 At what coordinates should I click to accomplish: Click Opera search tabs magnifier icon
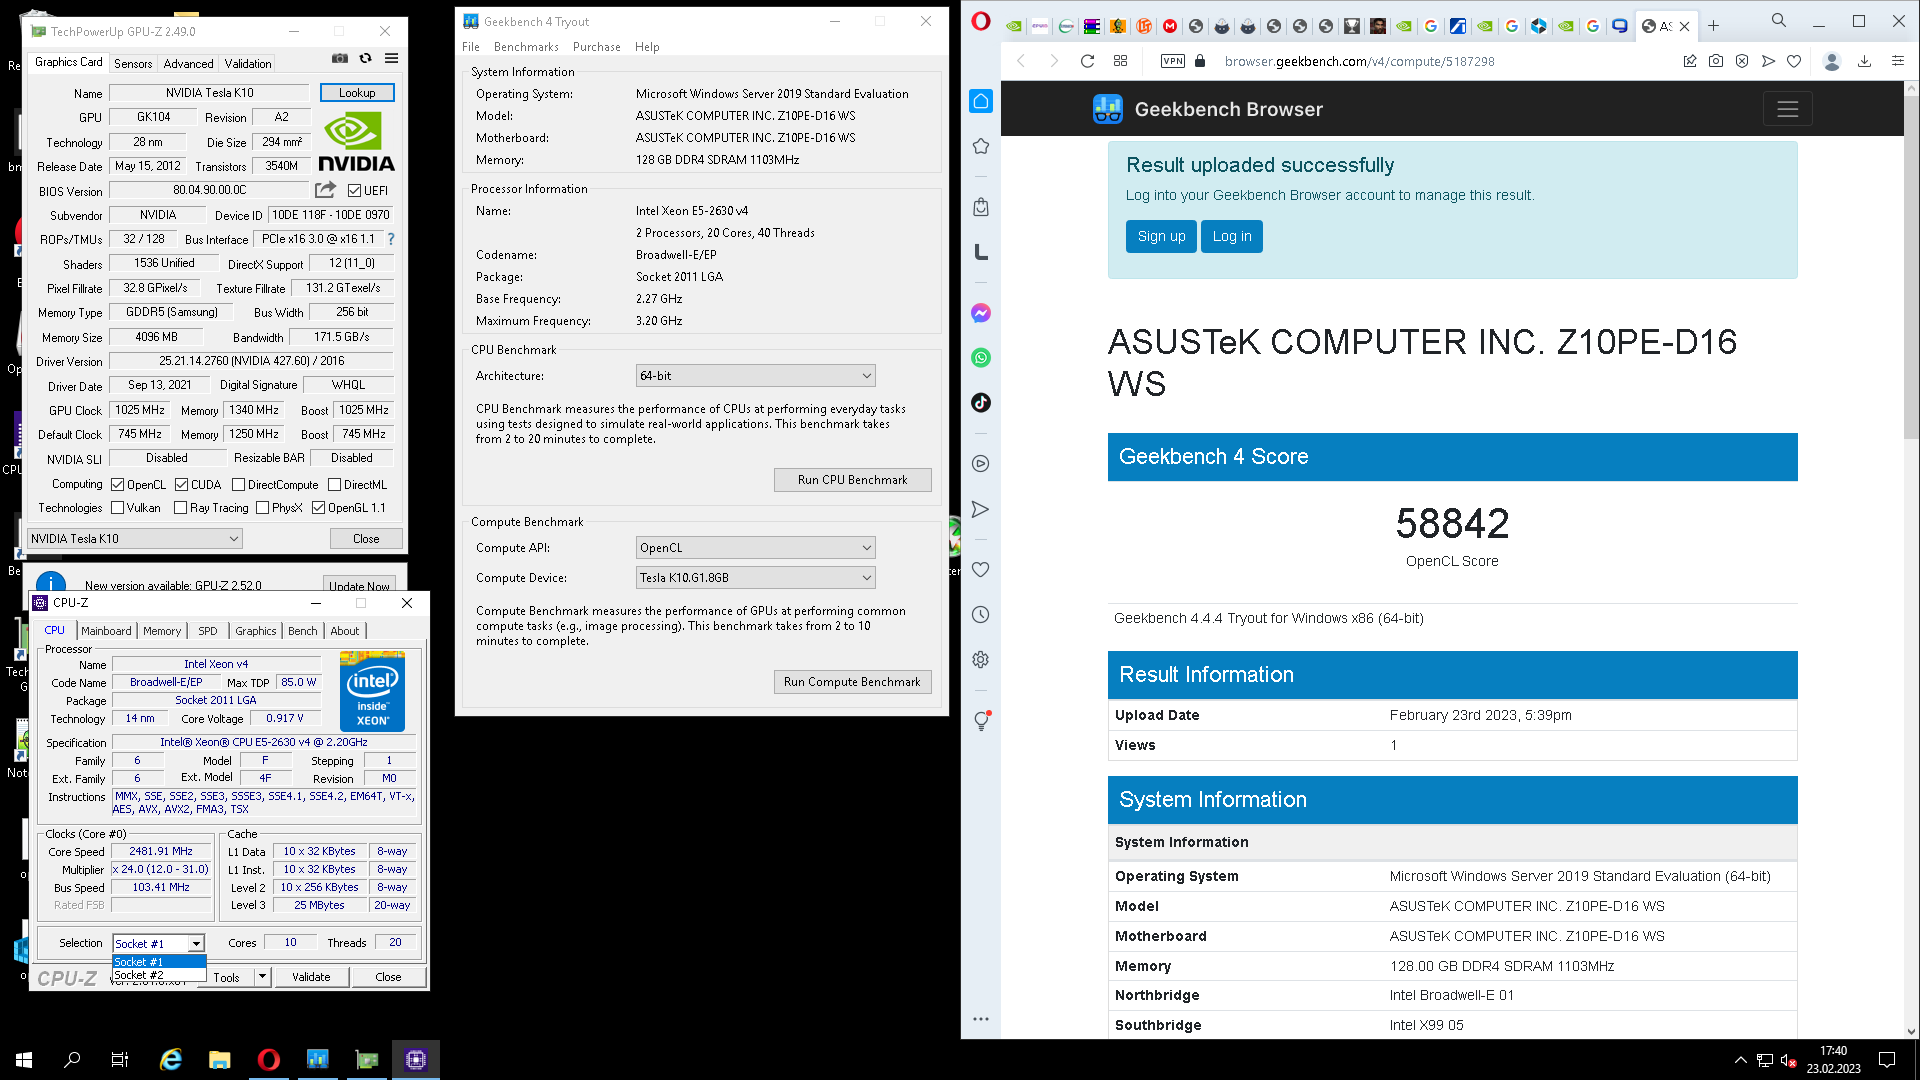coord(1779,21)
